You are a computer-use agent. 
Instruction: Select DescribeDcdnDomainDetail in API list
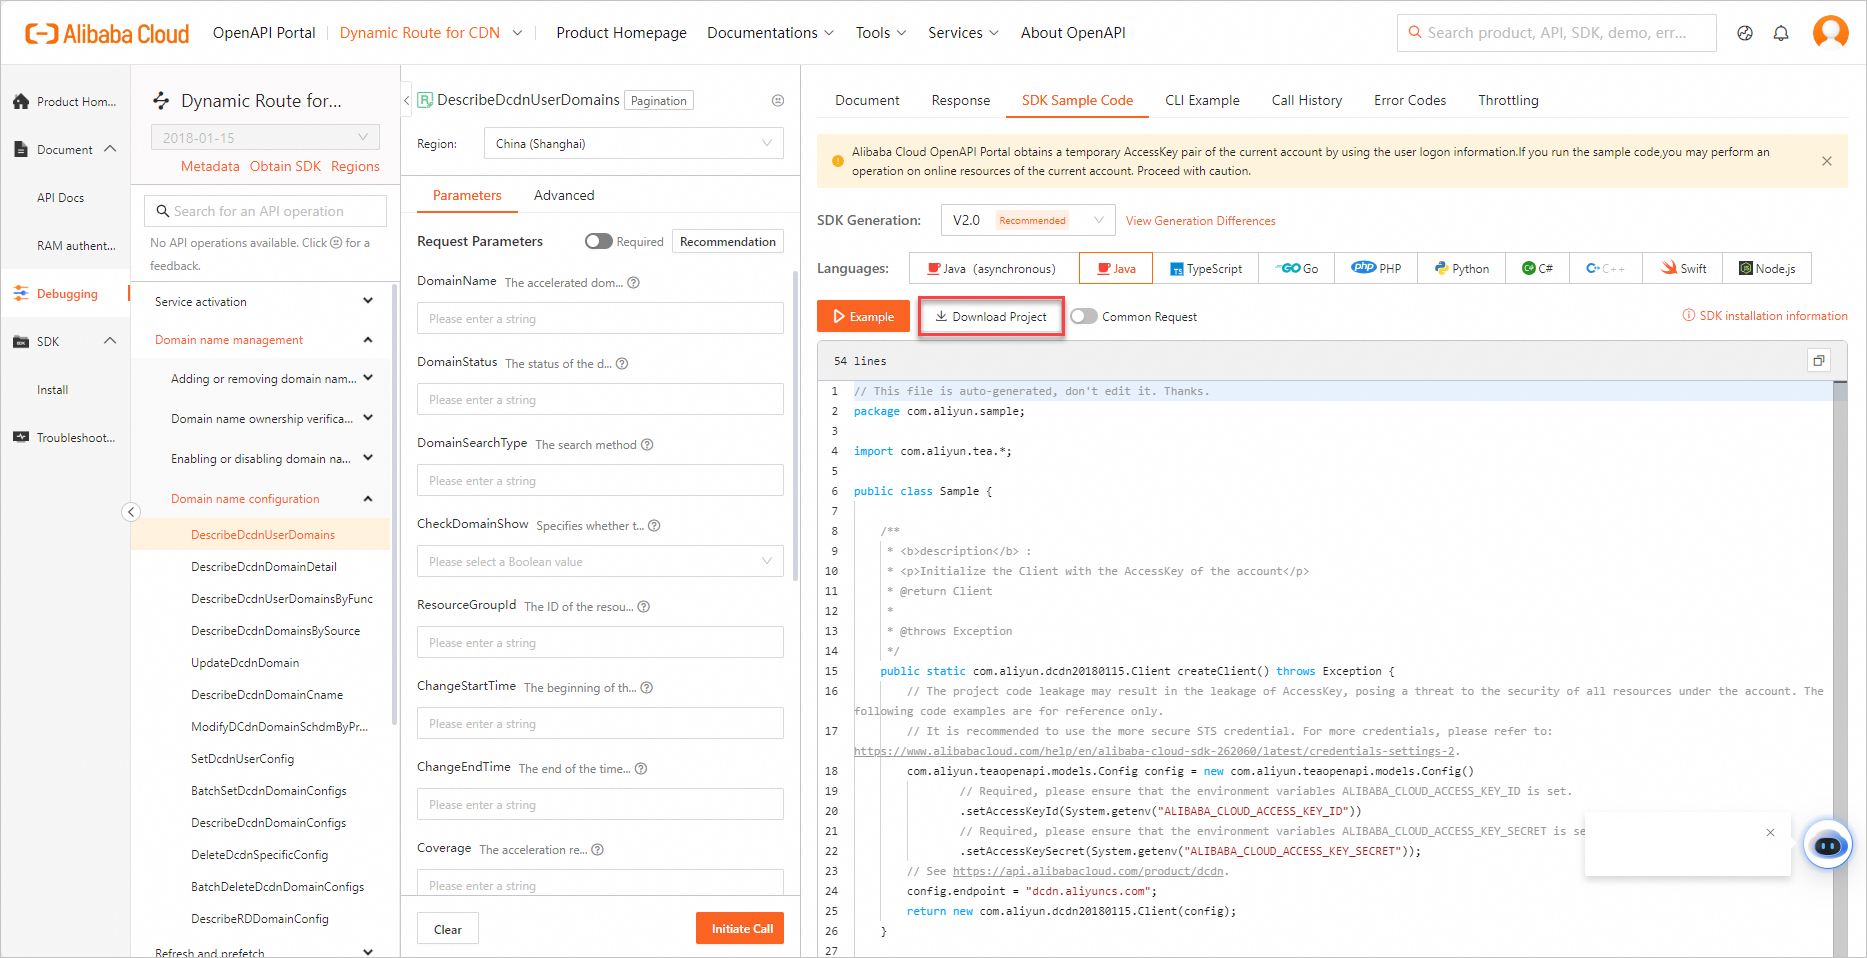[x=264, y=566]
